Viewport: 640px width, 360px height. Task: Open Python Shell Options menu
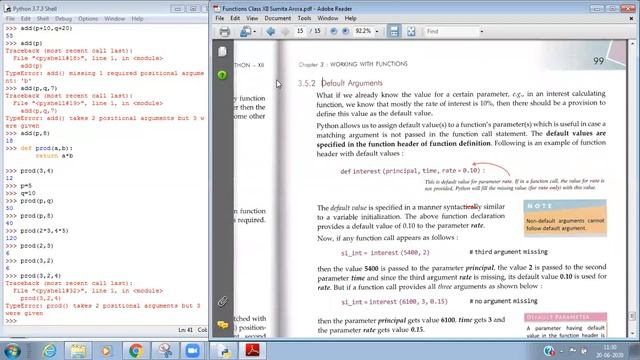pos(88,19)
